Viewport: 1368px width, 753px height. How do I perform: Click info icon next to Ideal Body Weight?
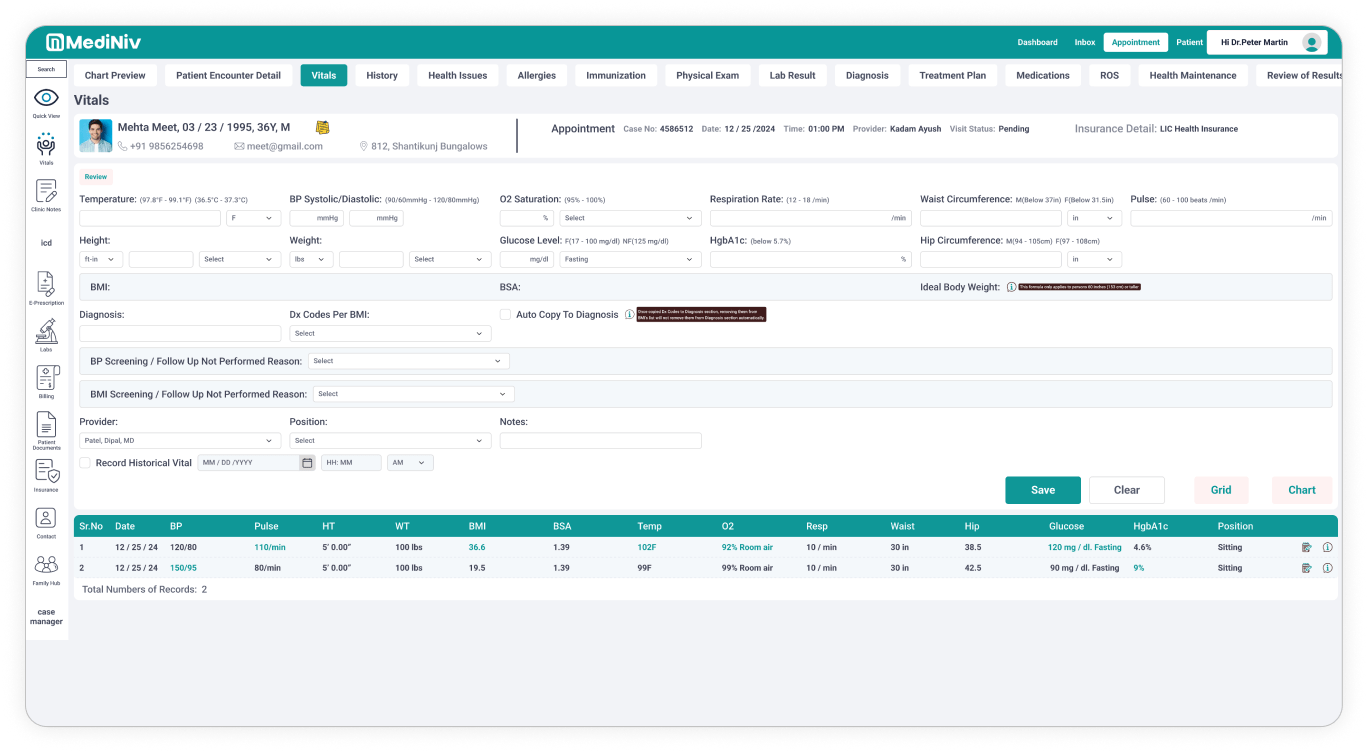point(1011,287)
